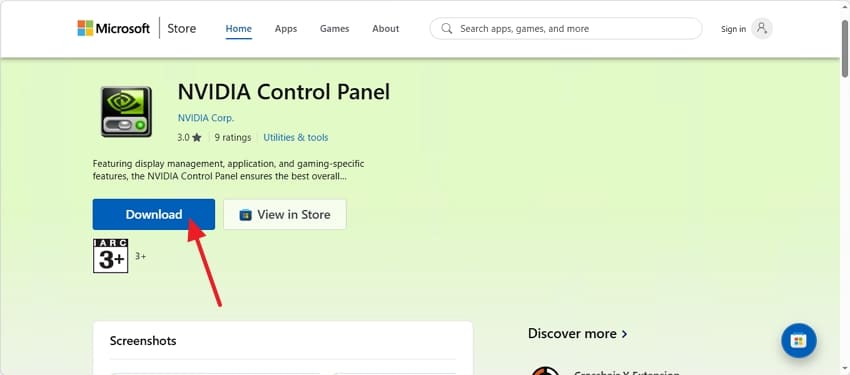Open the About tab

385,29
